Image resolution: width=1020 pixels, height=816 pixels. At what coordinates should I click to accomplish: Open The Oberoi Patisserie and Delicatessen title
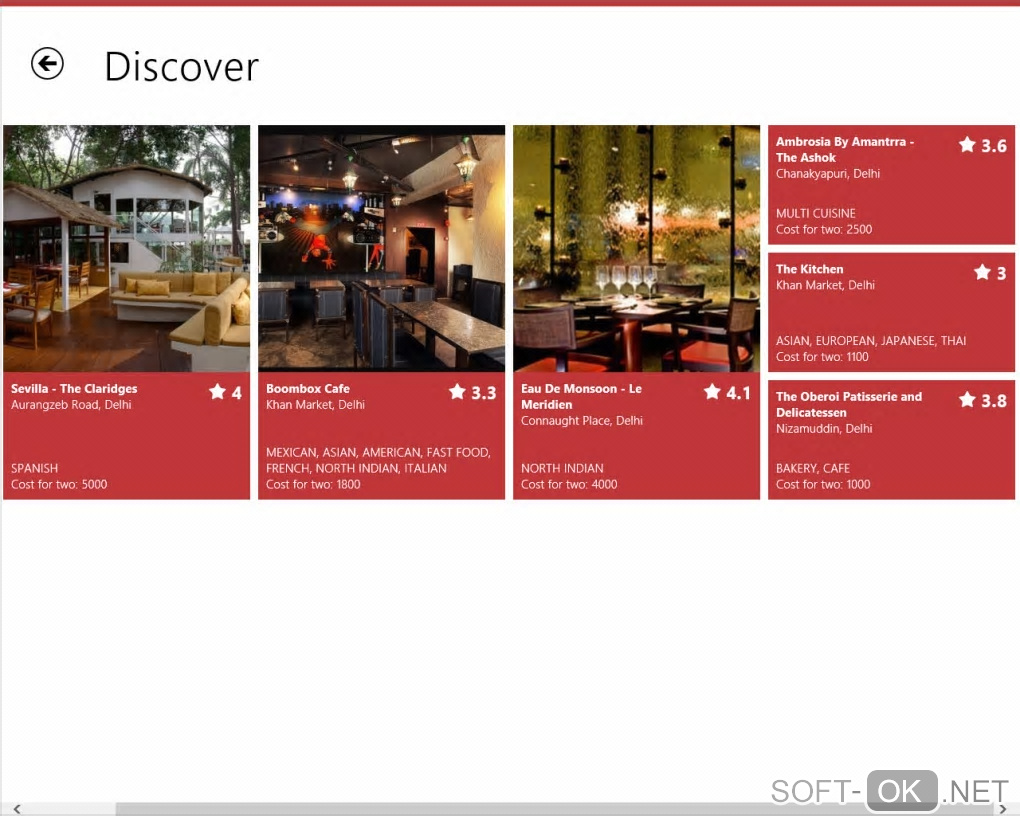tap(849, 404)
